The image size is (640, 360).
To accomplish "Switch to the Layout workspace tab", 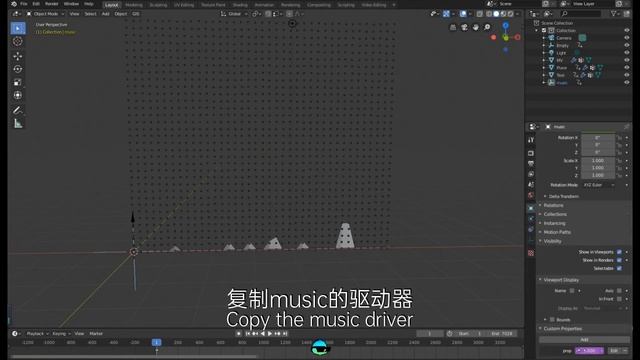I will click(111, 5).
